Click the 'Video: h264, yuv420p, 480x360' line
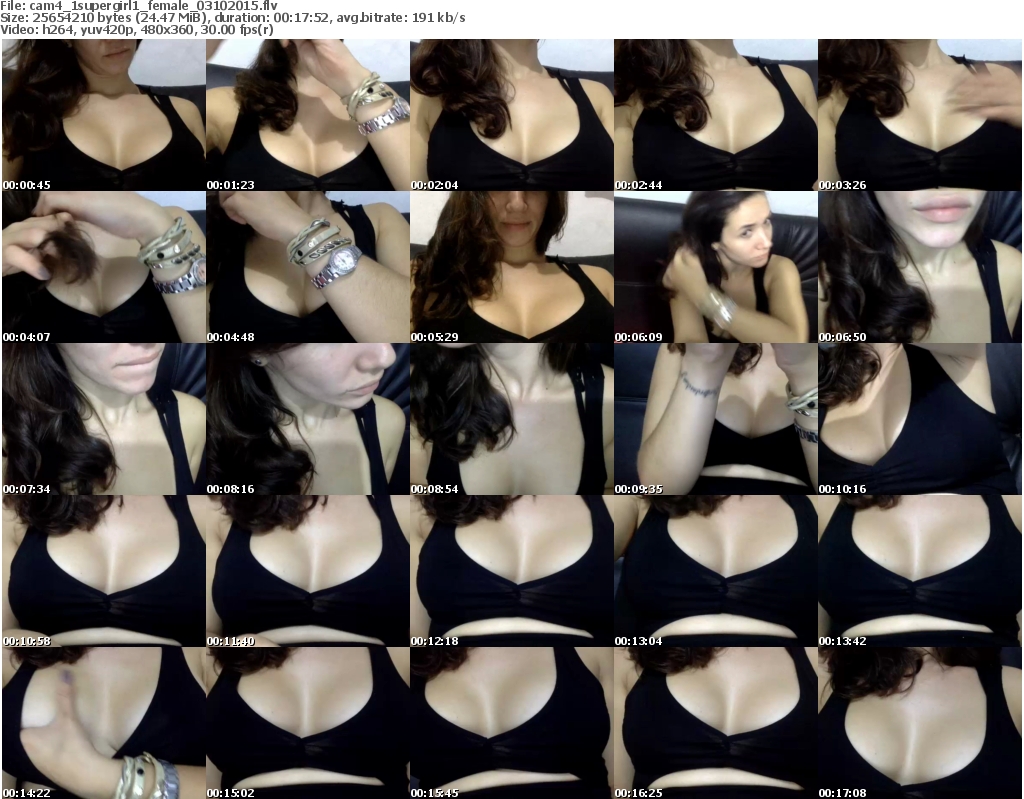The width and height of the screenshot is (1024, 799). (137, 29)
